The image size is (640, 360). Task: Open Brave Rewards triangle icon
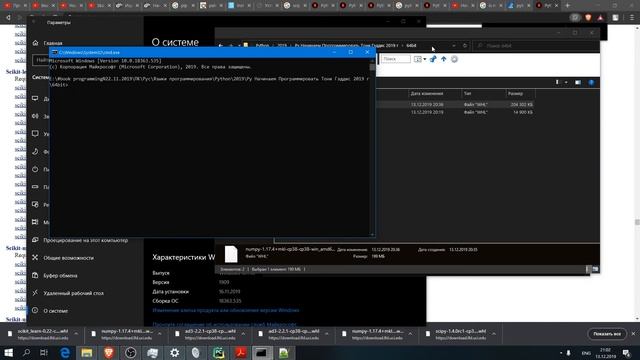click(600, 18)
